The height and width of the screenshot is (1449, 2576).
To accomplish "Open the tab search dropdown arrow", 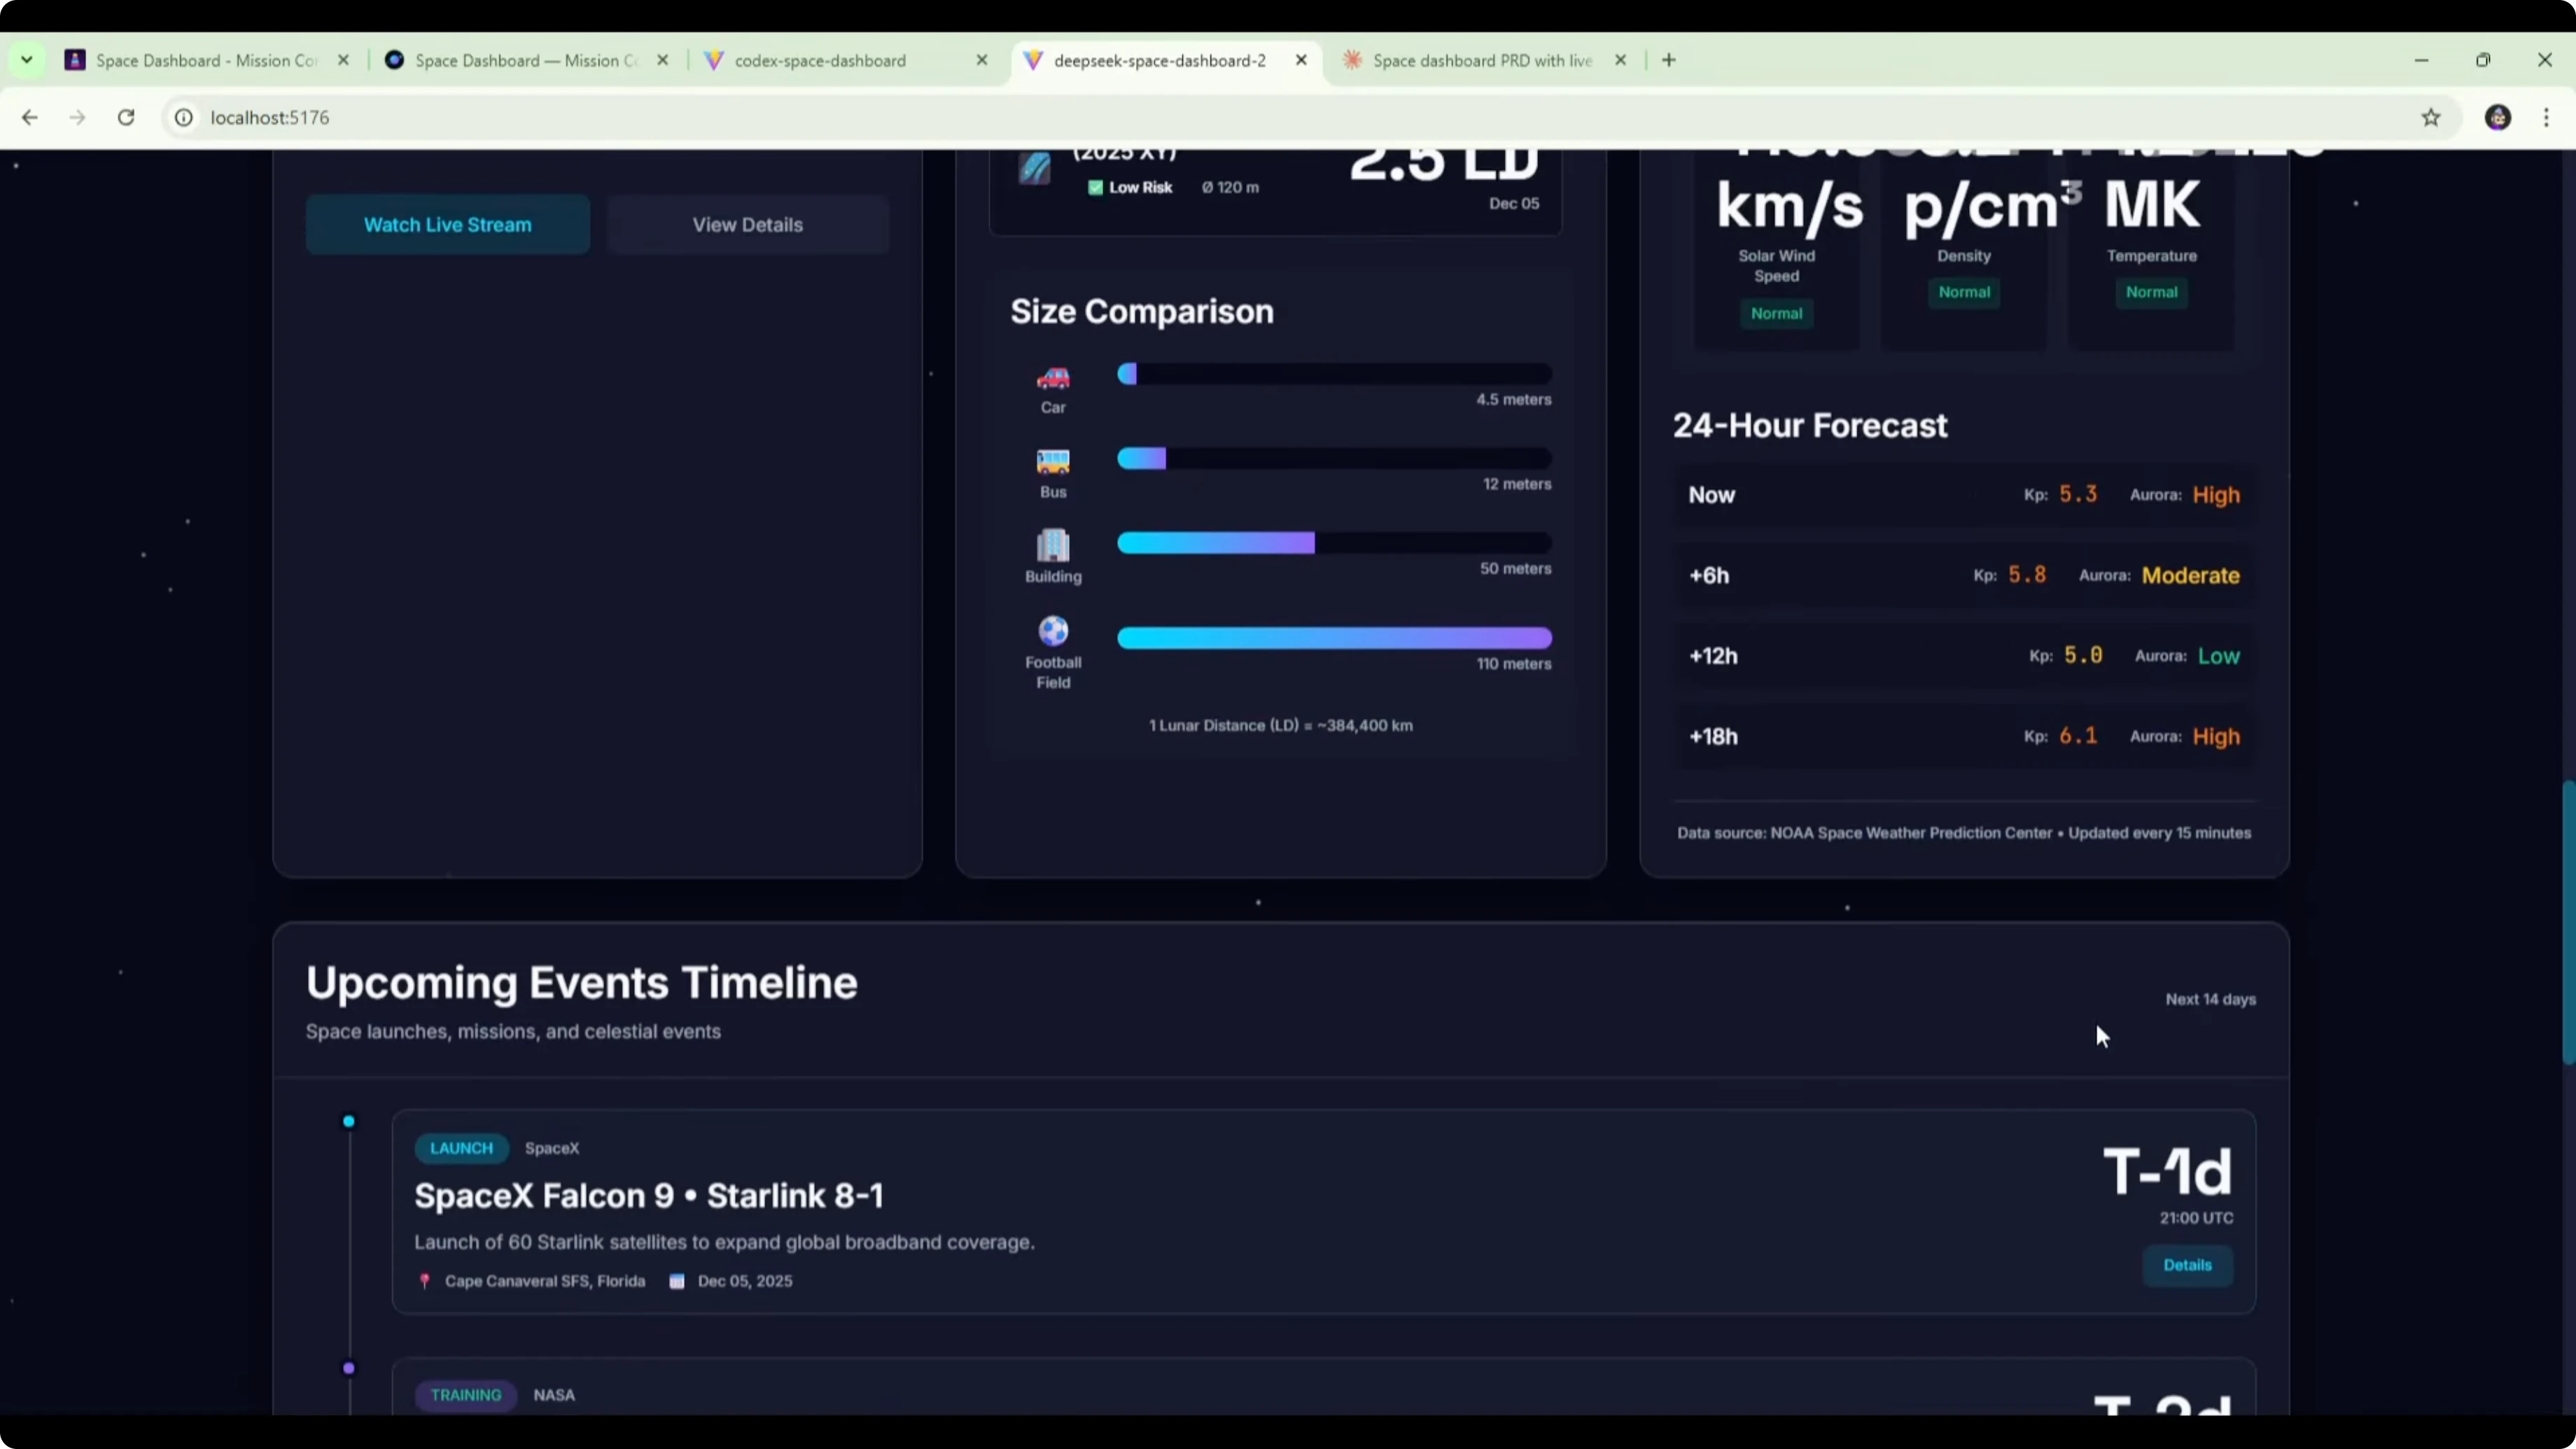I will tap(27, 60).
